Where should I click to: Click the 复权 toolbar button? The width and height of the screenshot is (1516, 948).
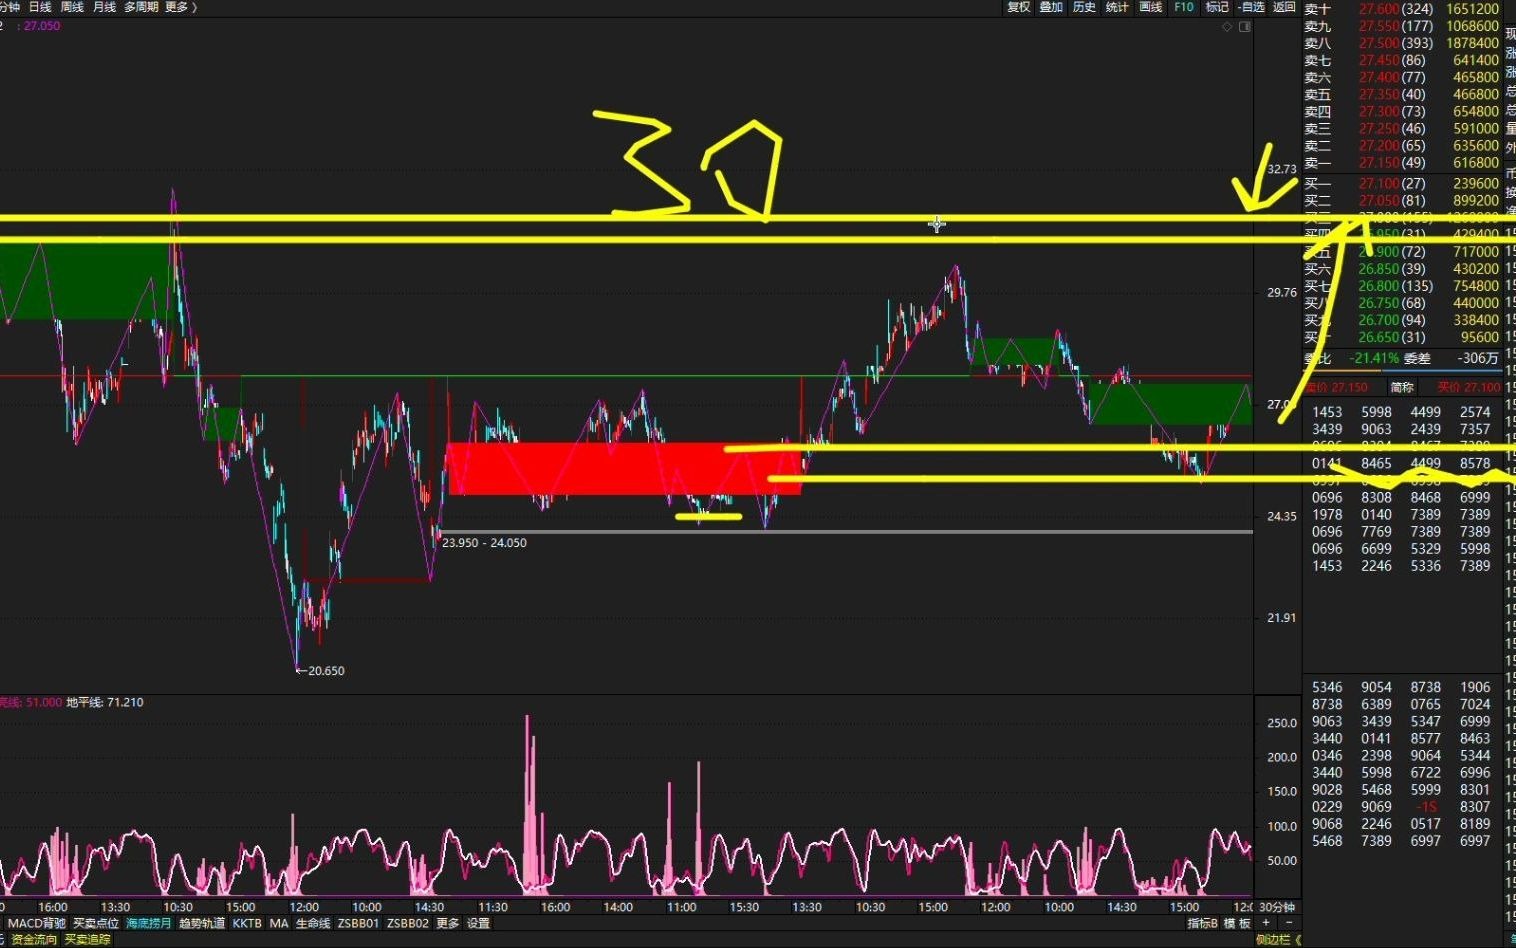pos(1018,7)
